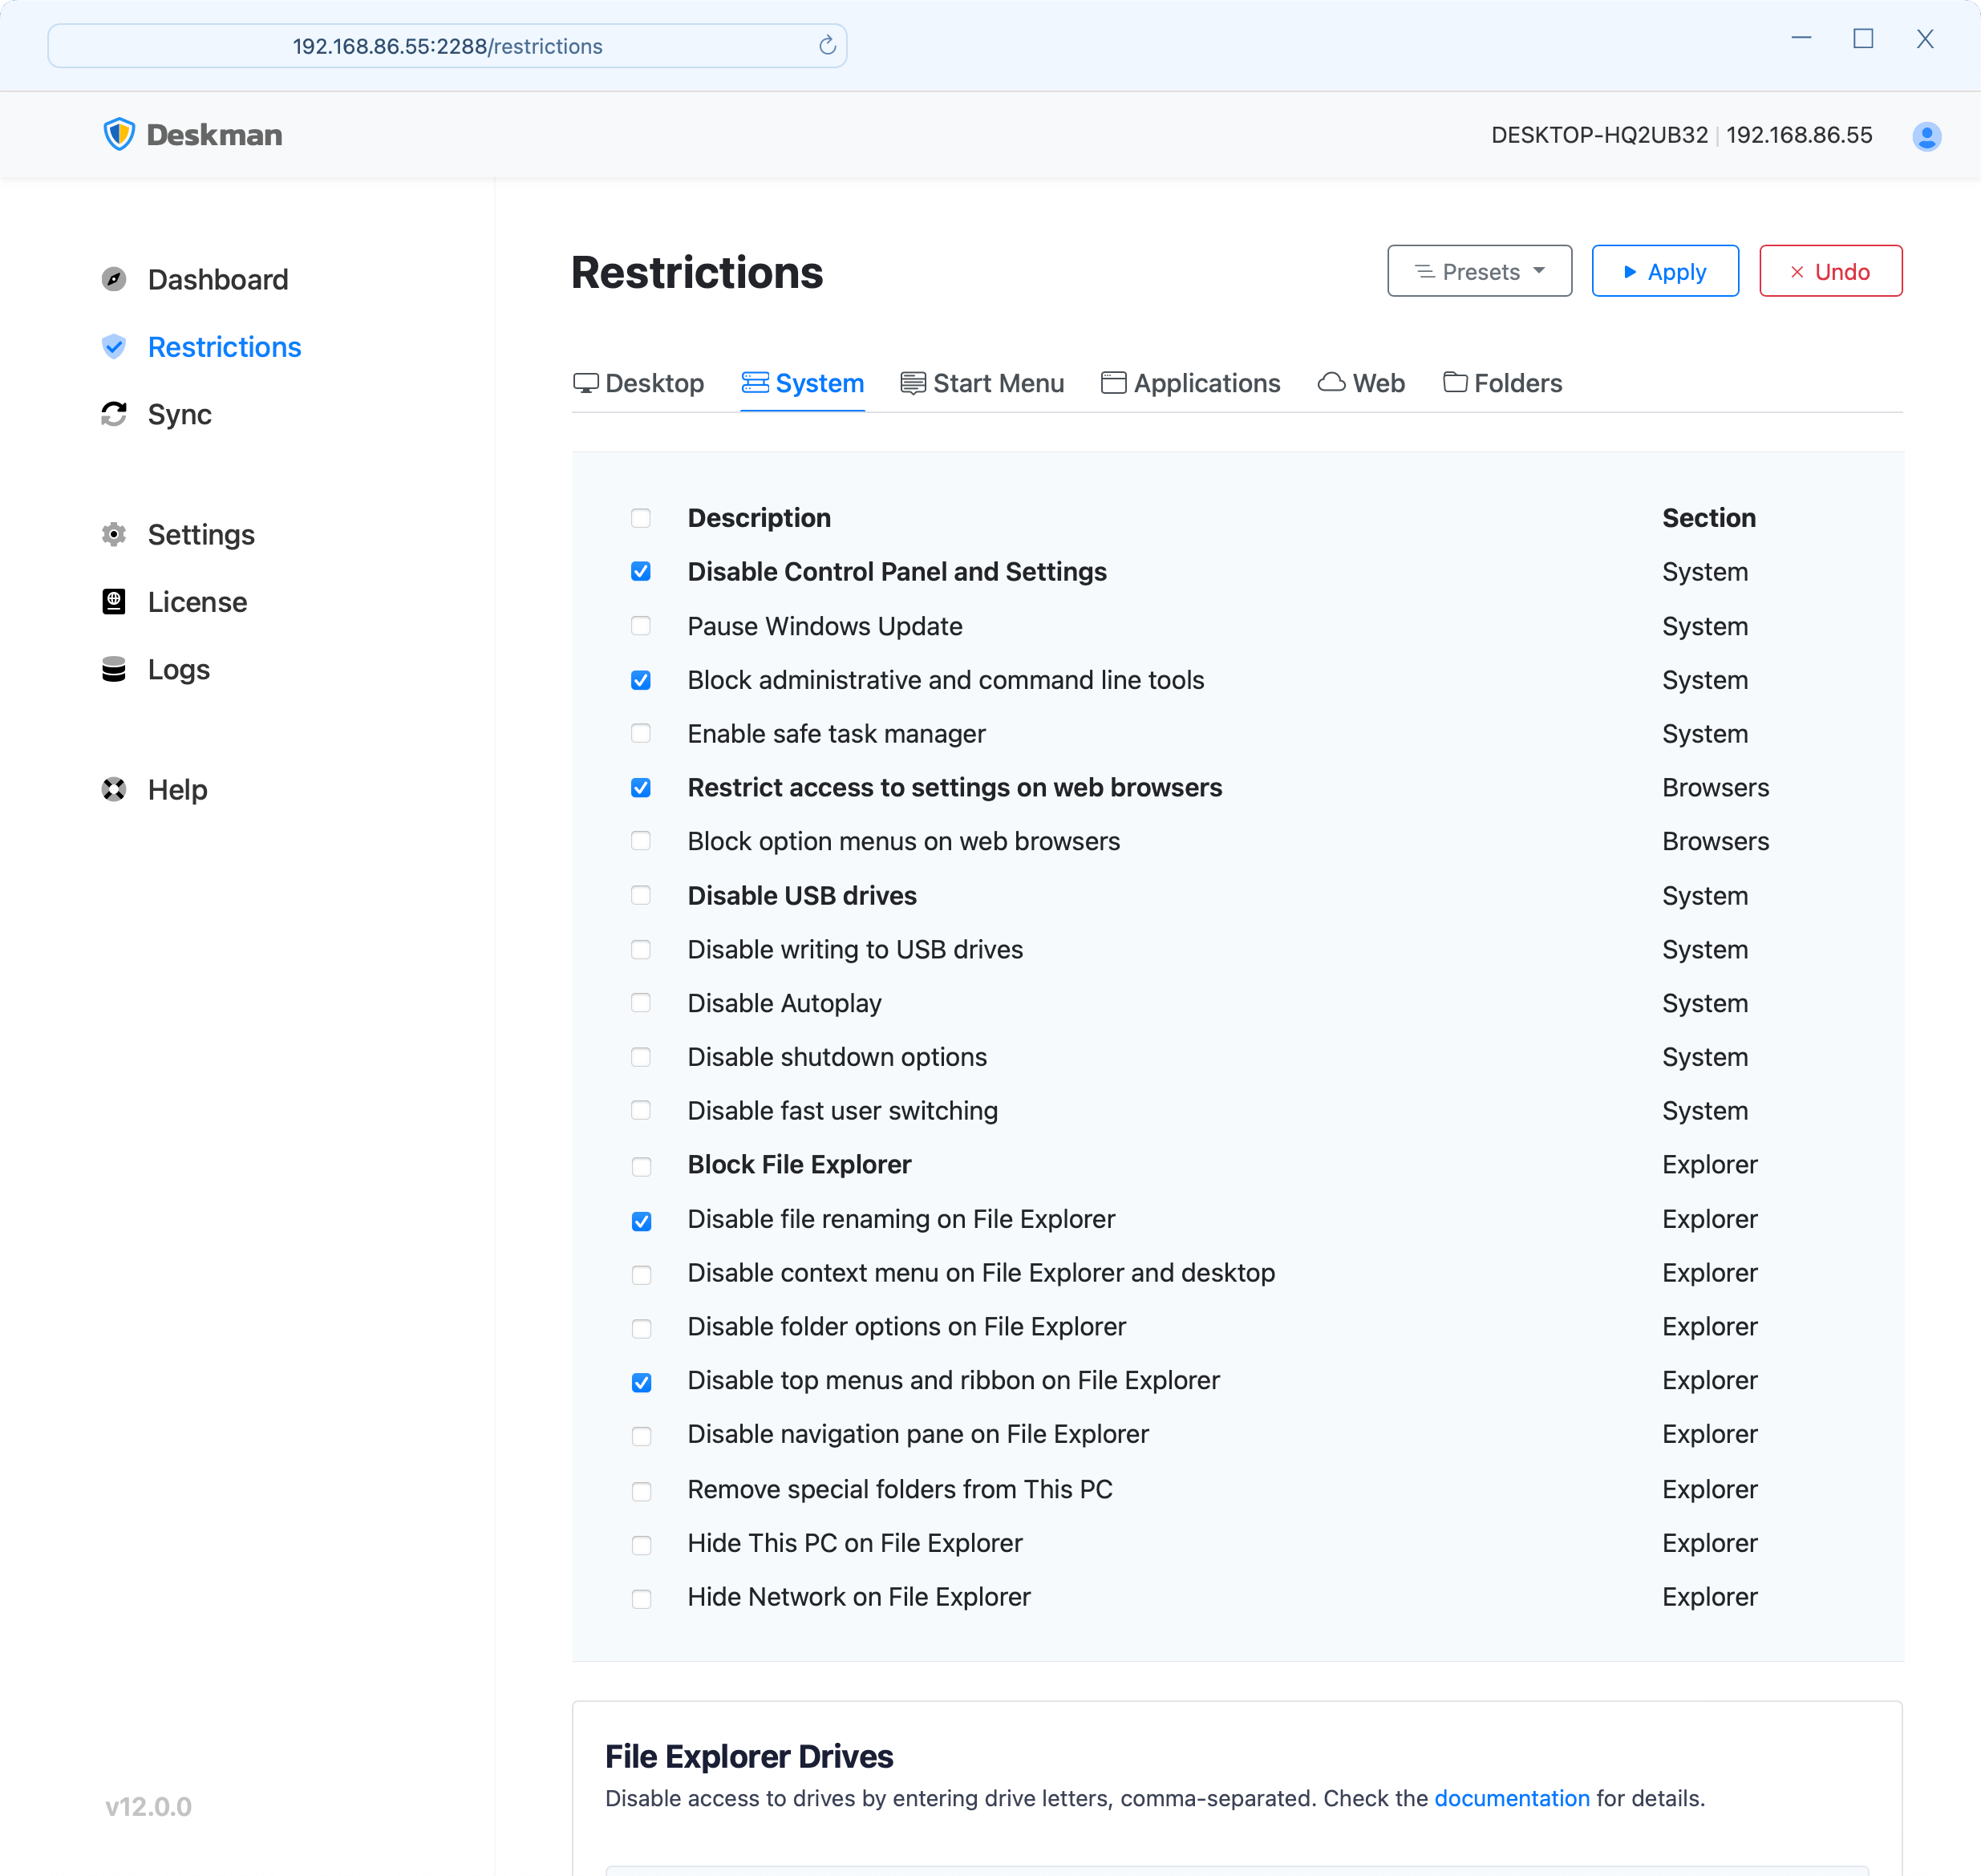Navigate to the Desktop restrictions tab
Viewport: 1981px width, 1876px height.
click(636, 383)
